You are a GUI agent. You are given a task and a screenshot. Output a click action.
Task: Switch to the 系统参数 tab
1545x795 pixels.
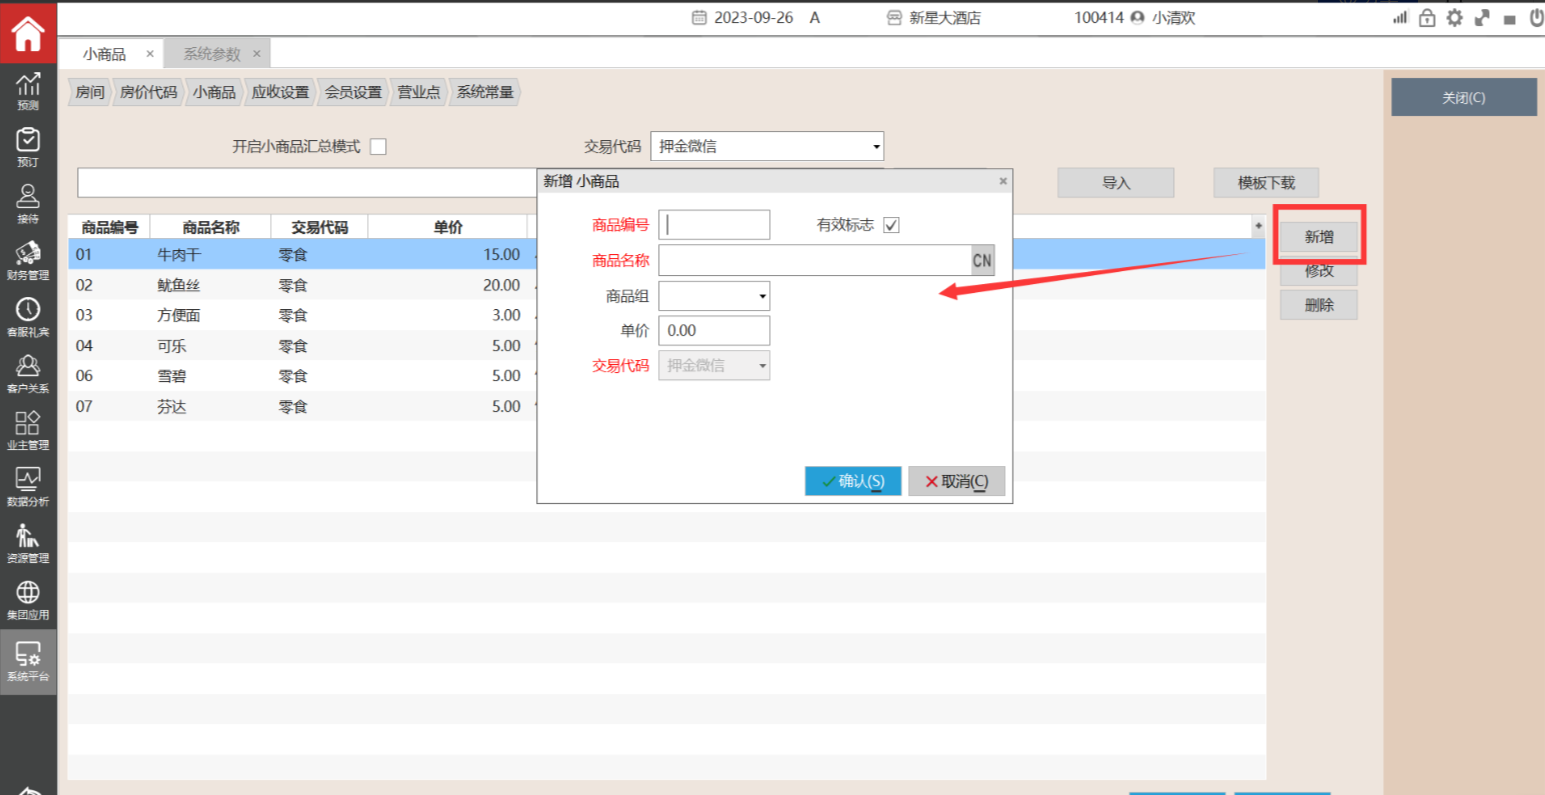[x=212, y=54]
